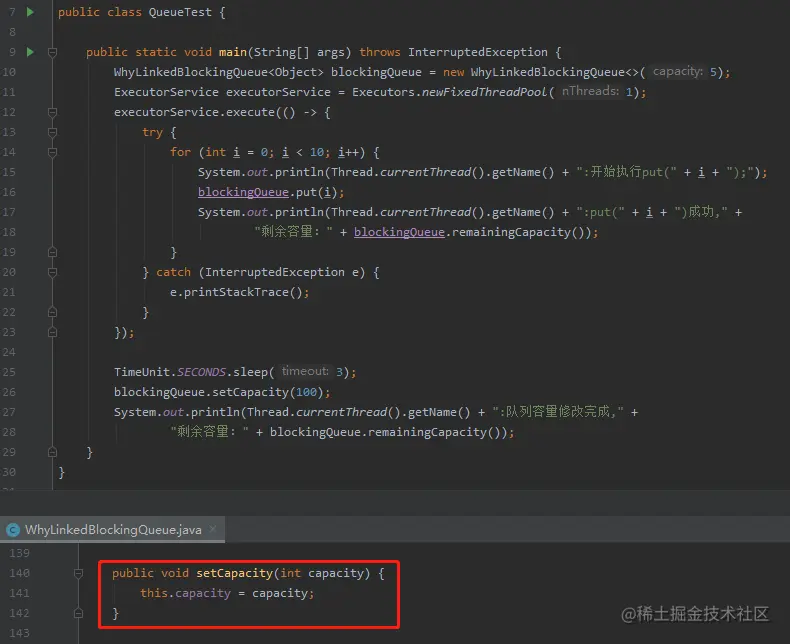Click line number 16 in gutter

click(x=9, y=192)
